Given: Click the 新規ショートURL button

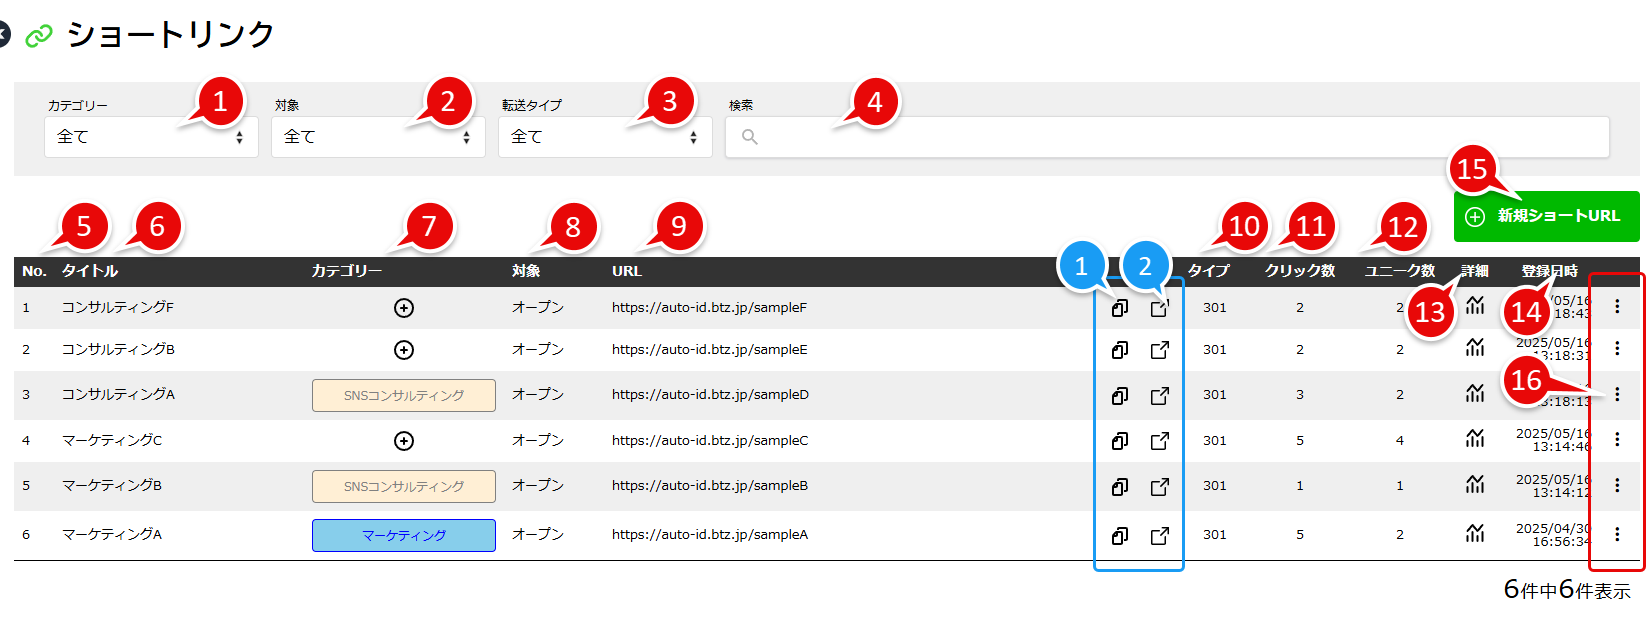Looking at the screenshot, I should [1546, 216].
